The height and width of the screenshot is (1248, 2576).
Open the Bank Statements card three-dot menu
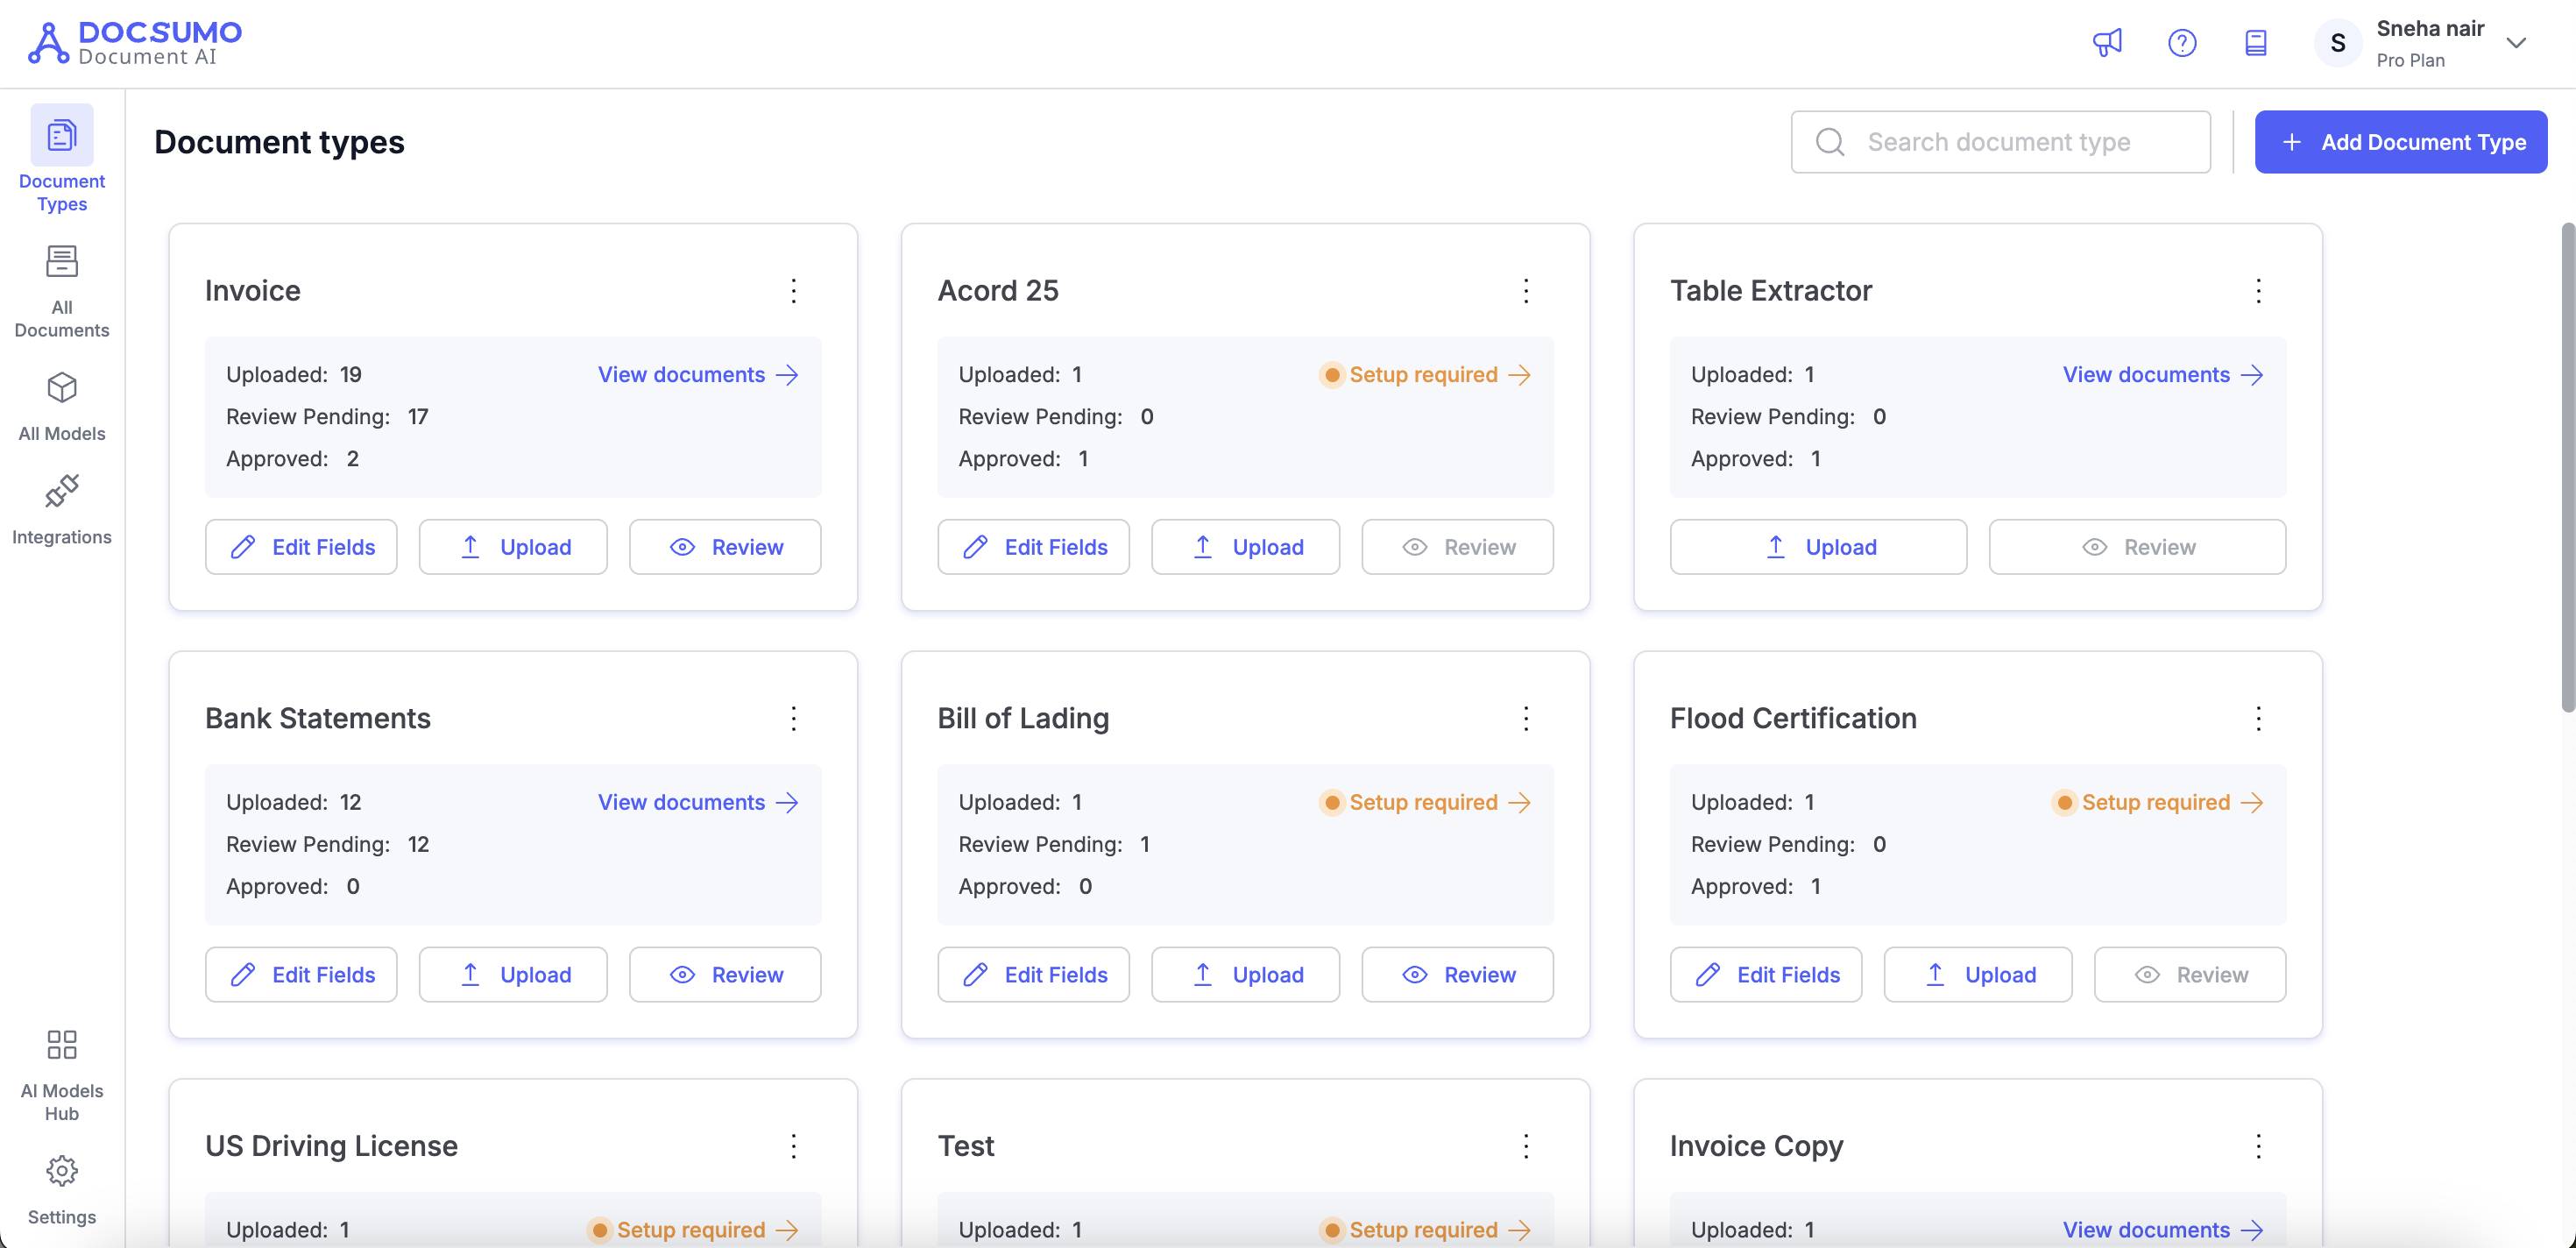pyautogui.click(x=794, y=718)
